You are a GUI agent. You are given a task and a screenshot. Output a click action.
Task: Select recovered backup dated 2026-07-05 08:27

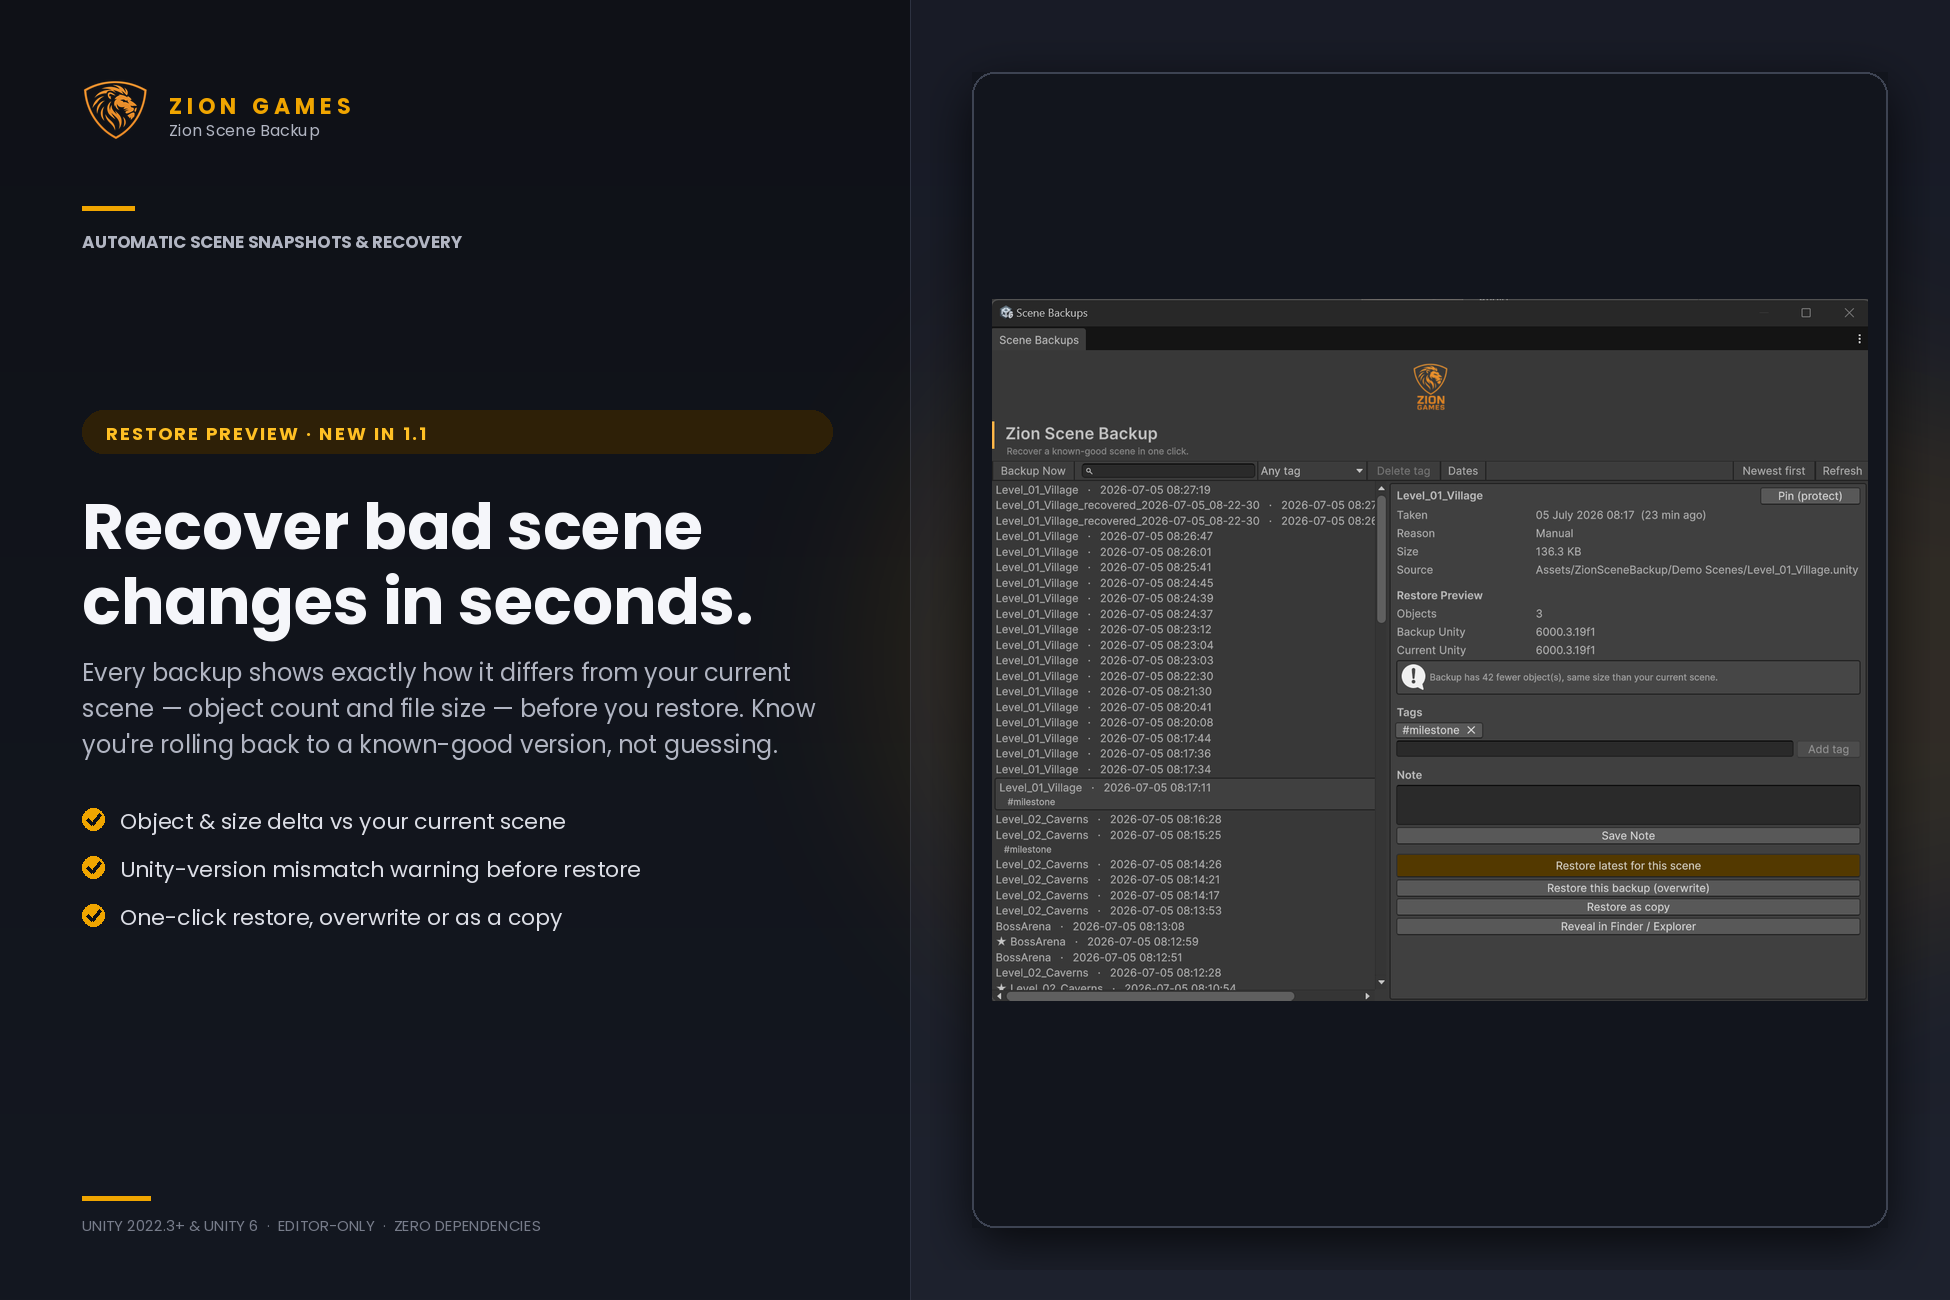tap(1184, 506)
